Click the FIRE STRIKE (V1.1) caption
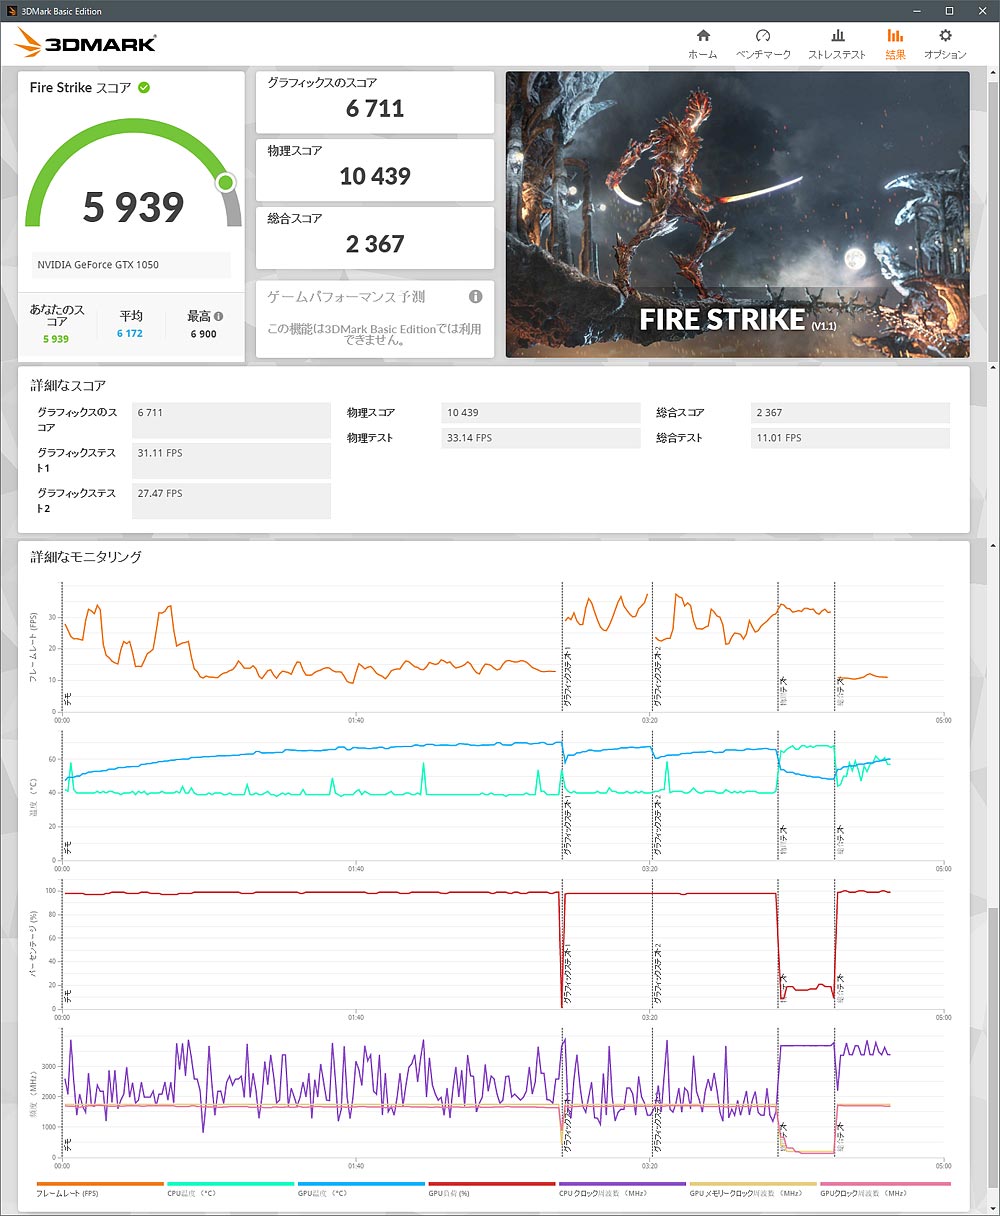This screenshot has width=1000, height=1216. [738, 320]
